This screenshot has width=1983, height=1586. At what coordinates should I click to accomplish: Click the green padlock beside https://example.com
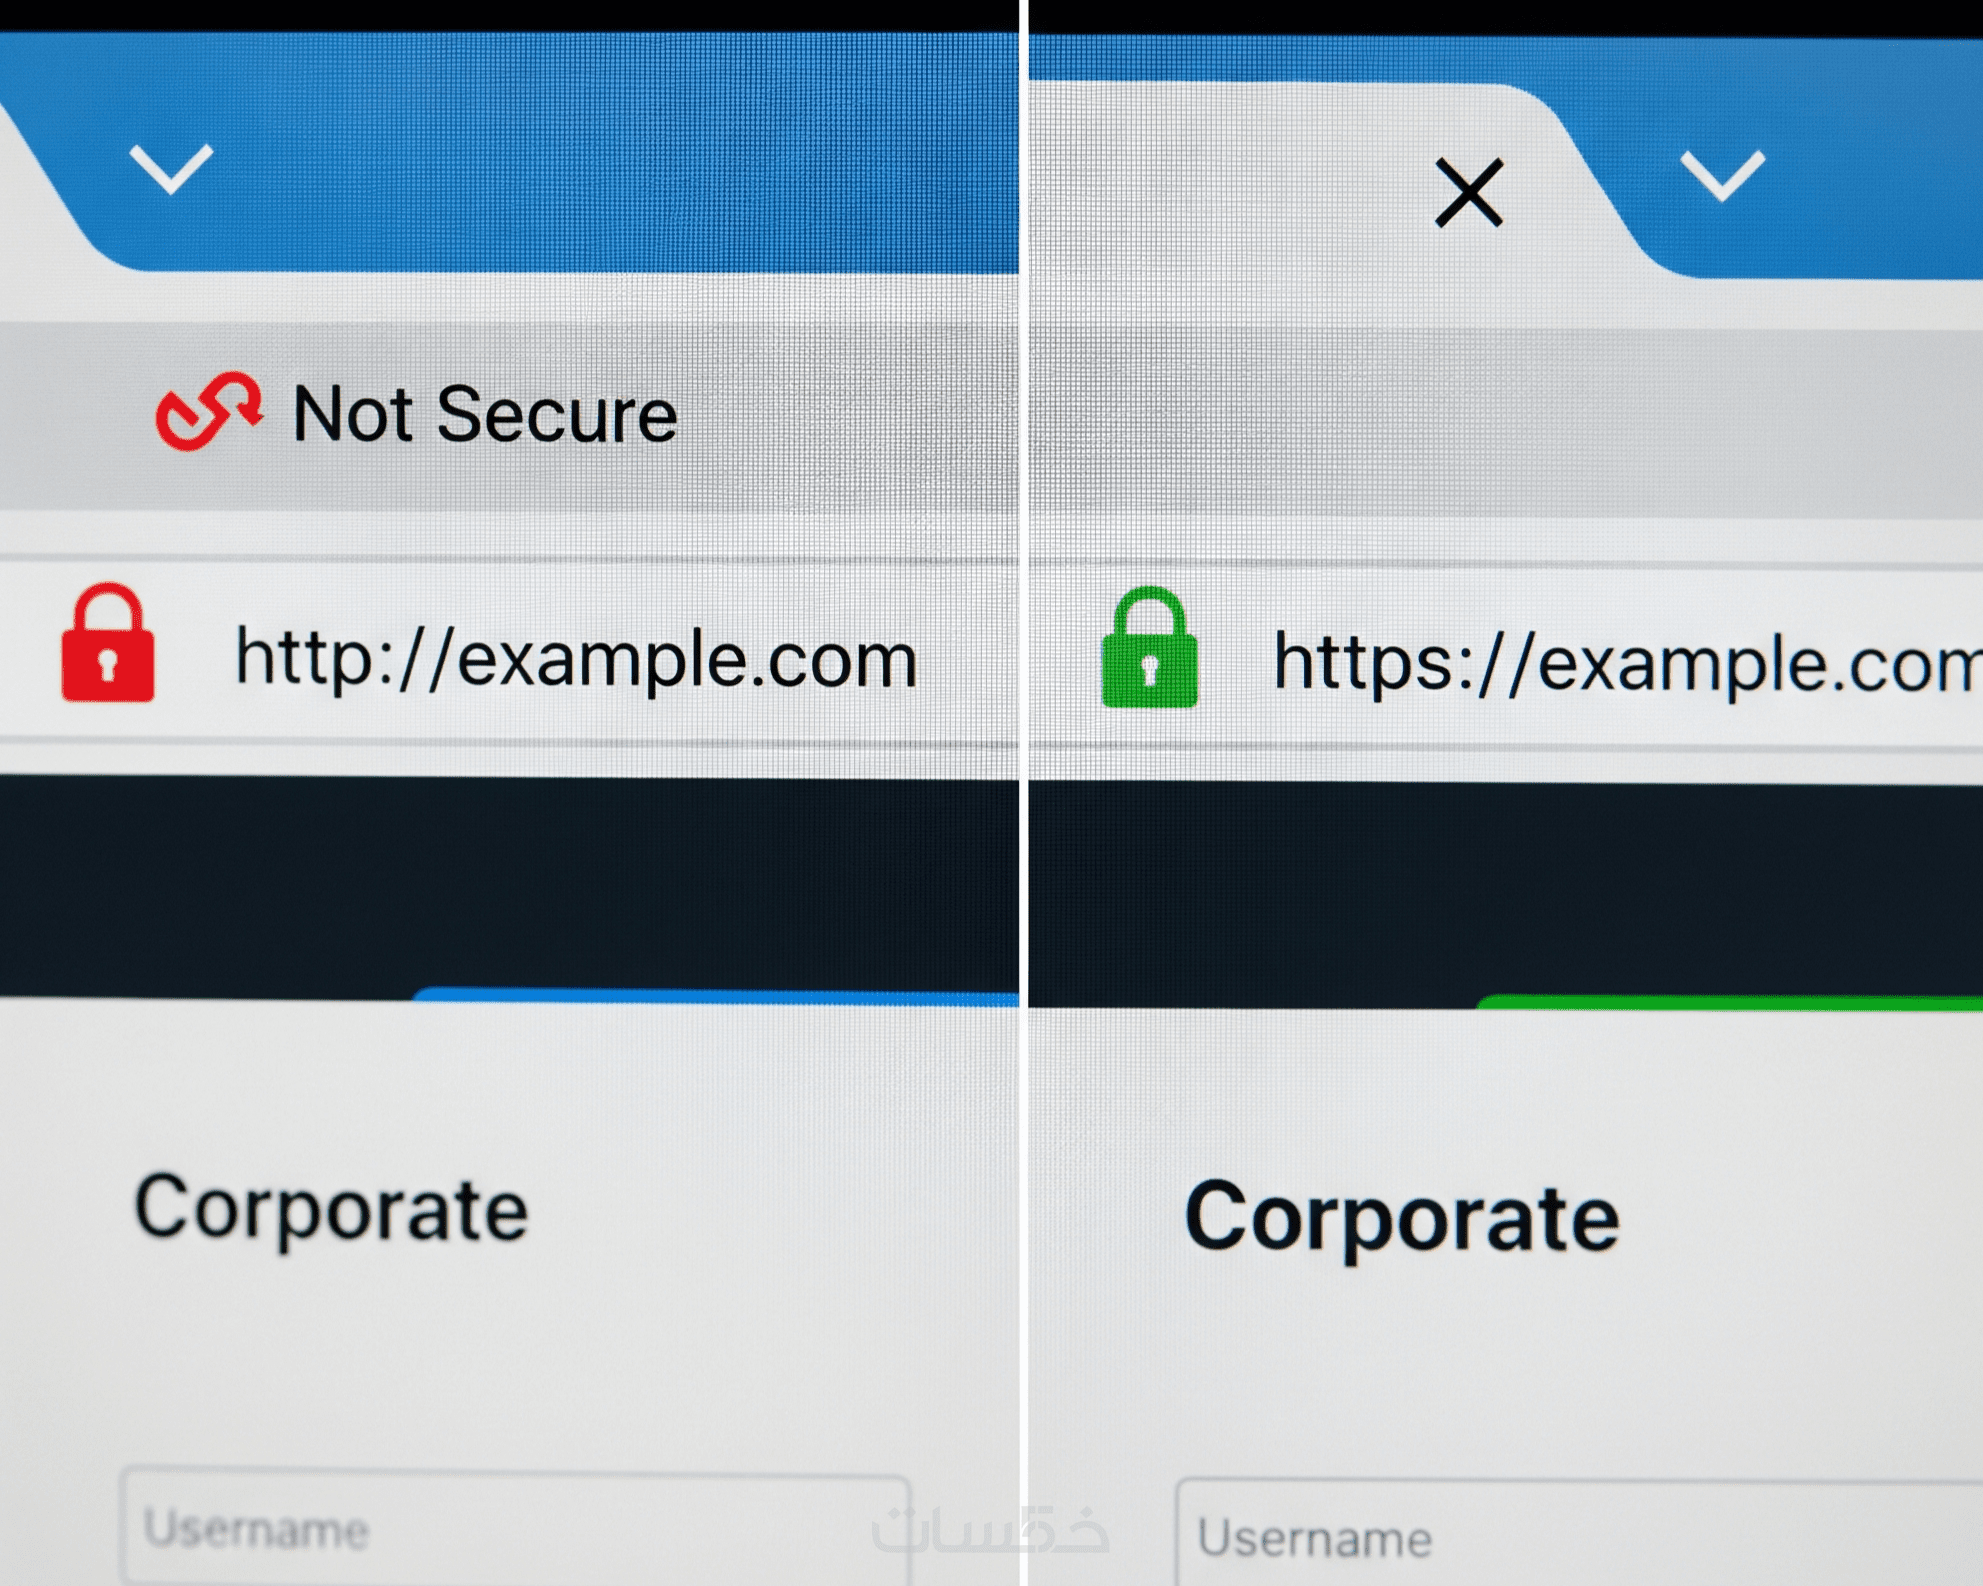(x=1149, y=649)
